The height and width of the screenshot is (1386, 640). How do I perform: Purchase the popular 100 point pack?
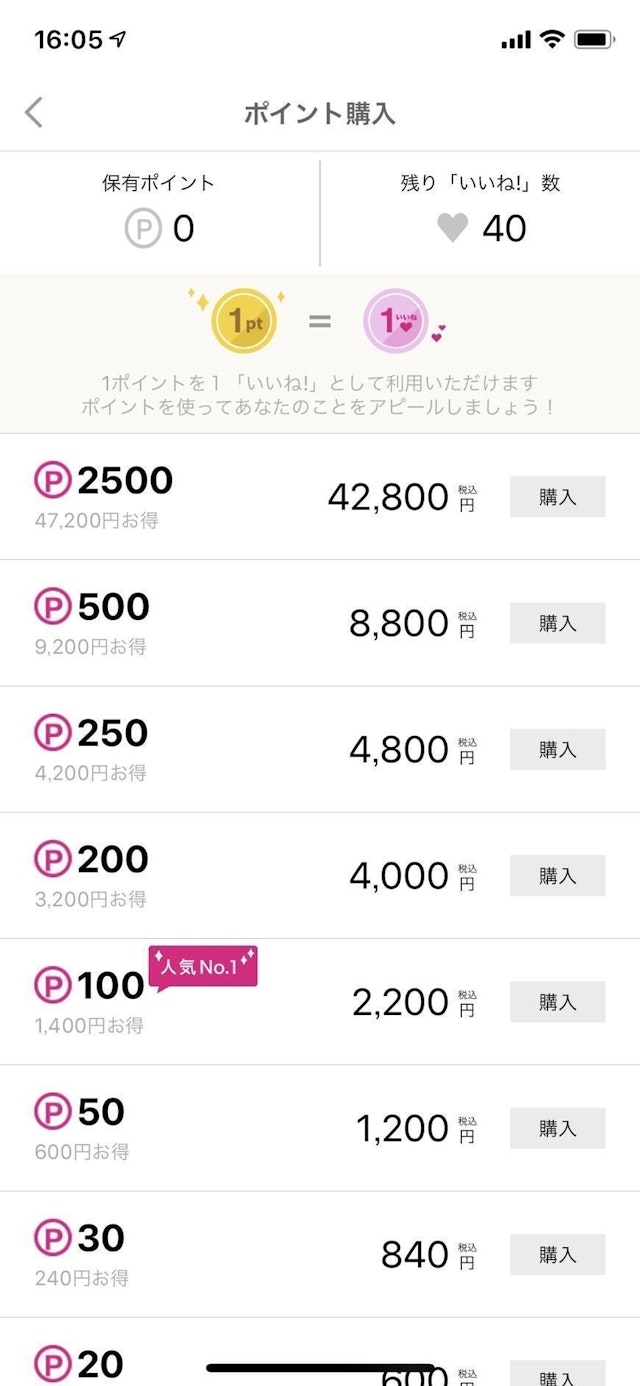[557, 1002]
